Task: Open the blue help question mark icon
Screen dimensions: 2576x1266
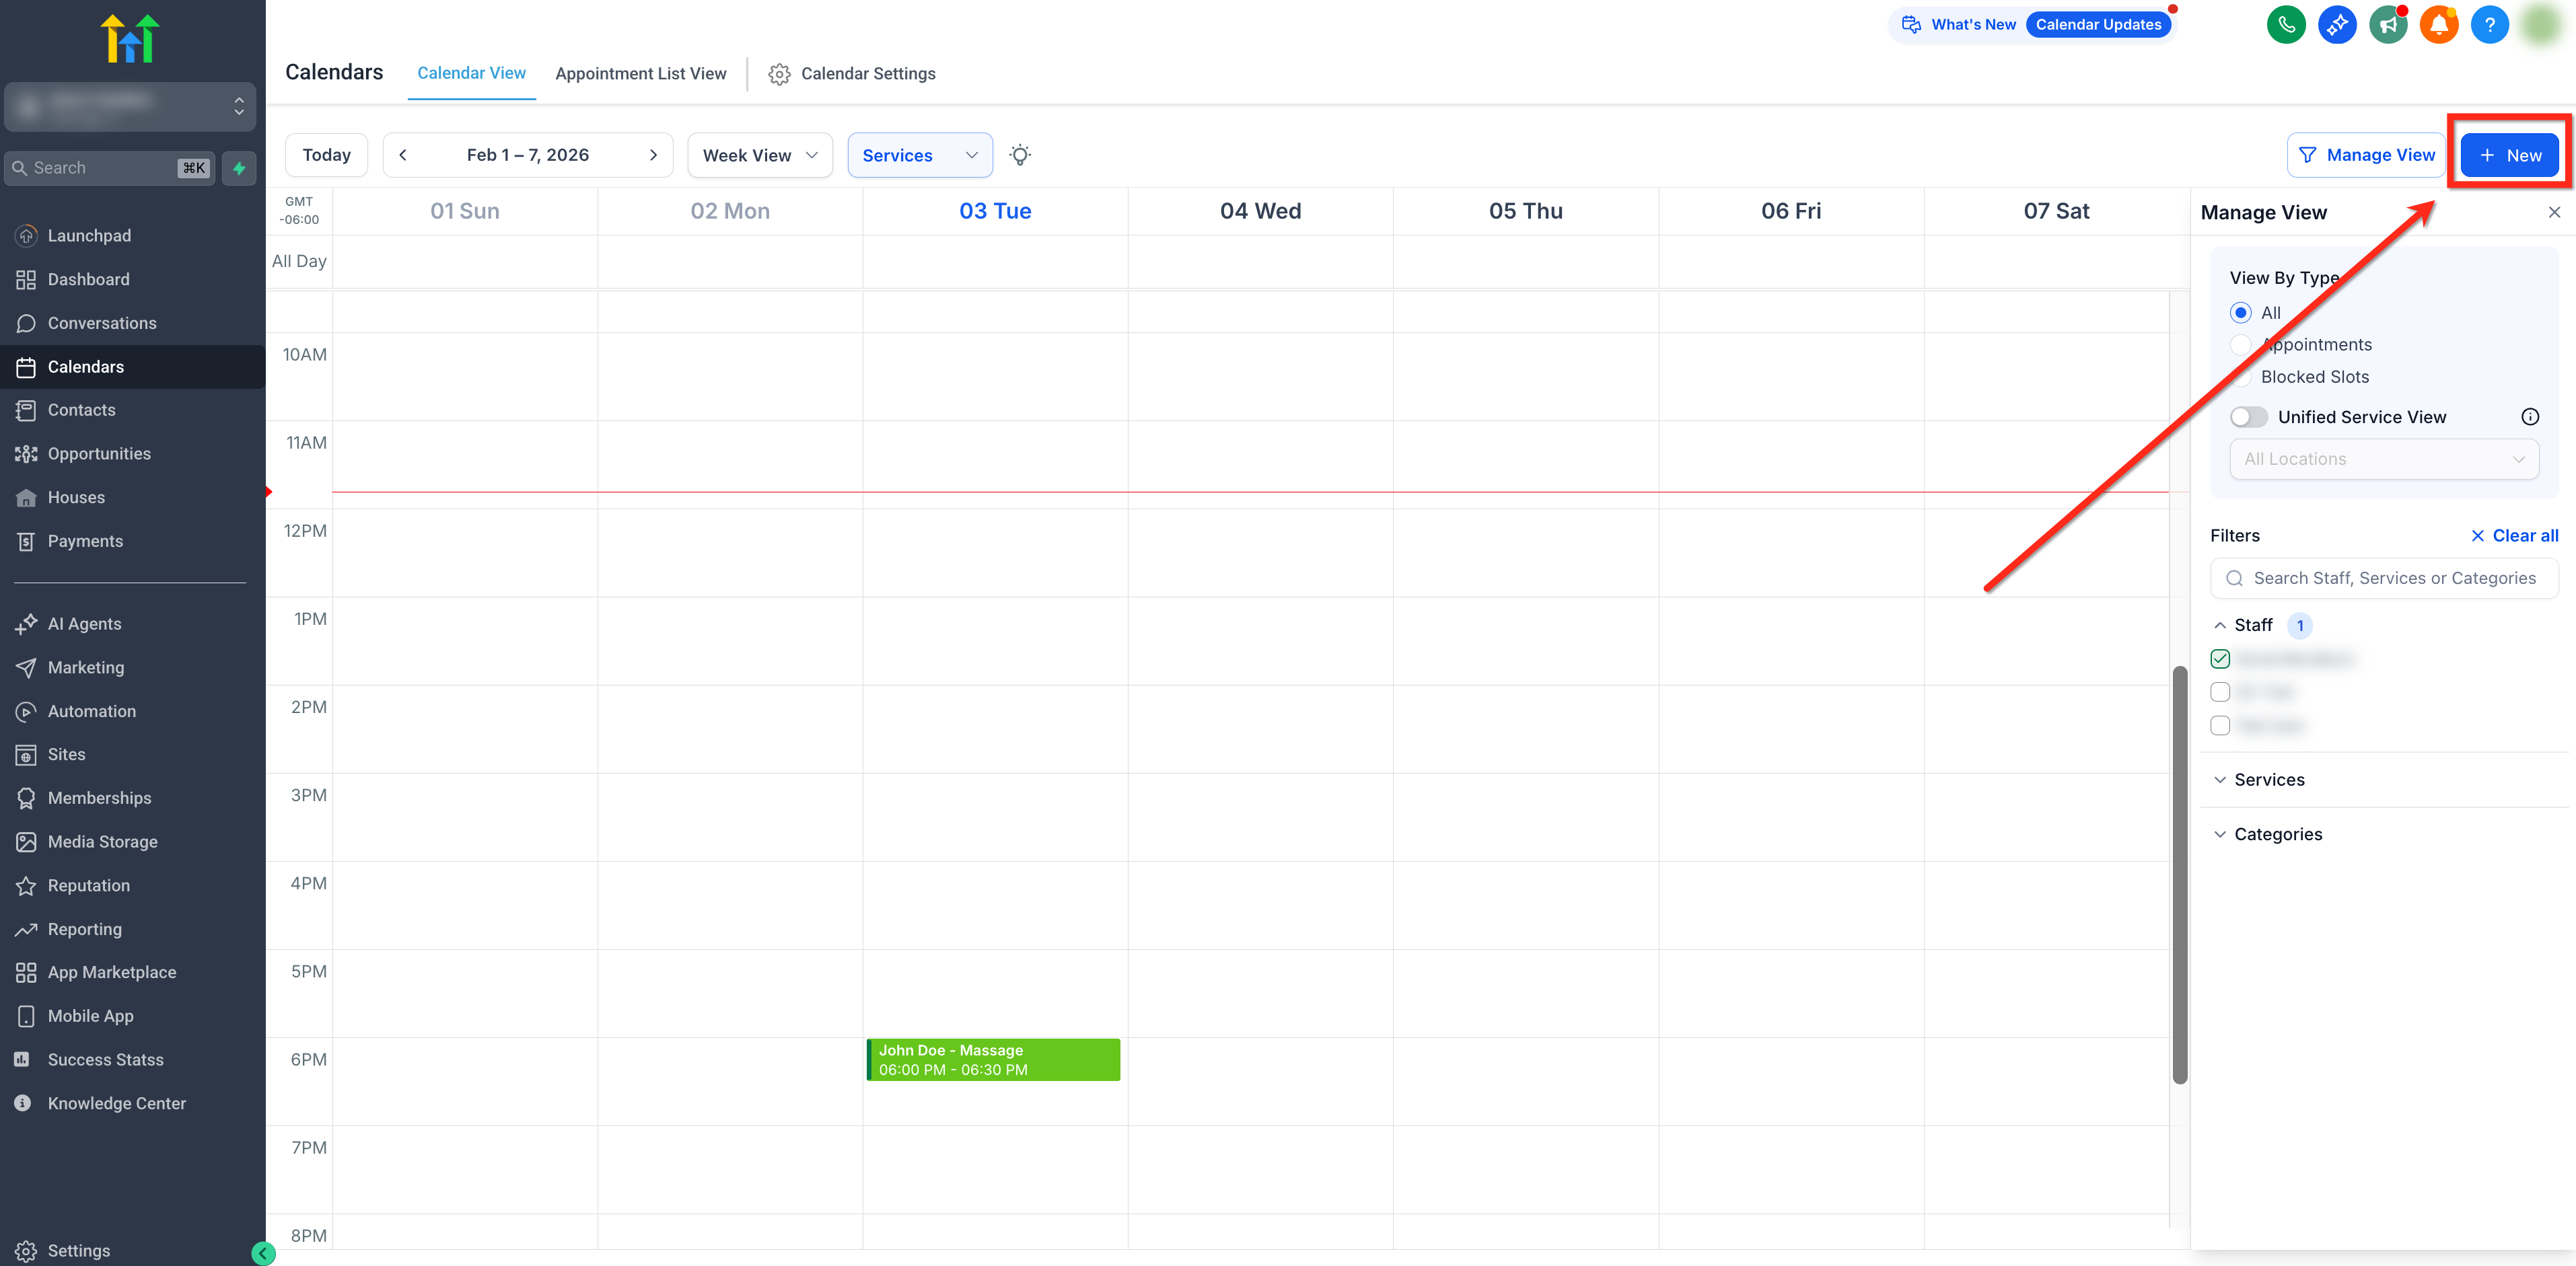Action: [2490, 25]
